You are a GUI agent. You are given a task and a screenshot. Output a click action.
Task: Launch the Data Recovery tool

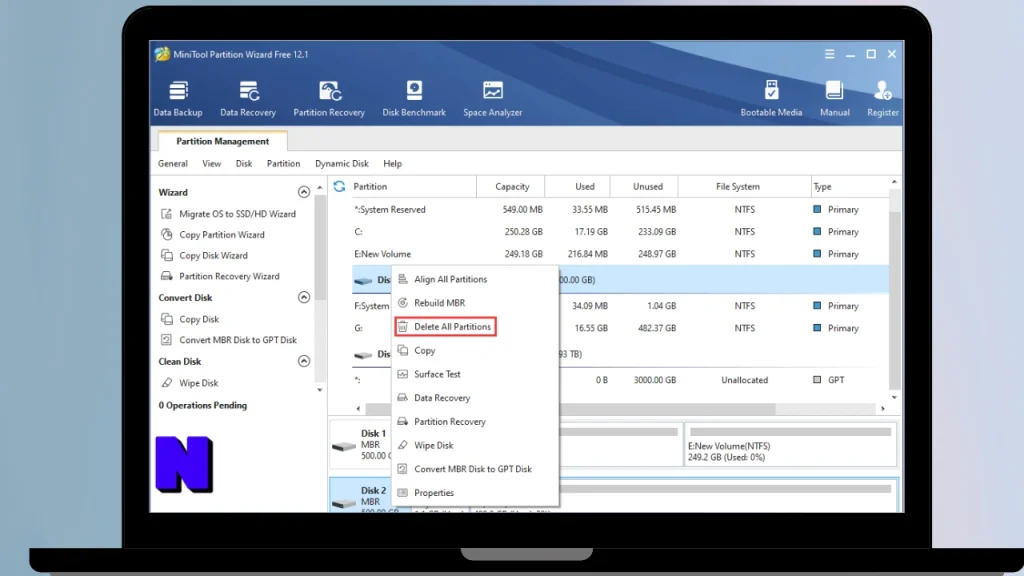pyautogui.click(x=248, y=99)
